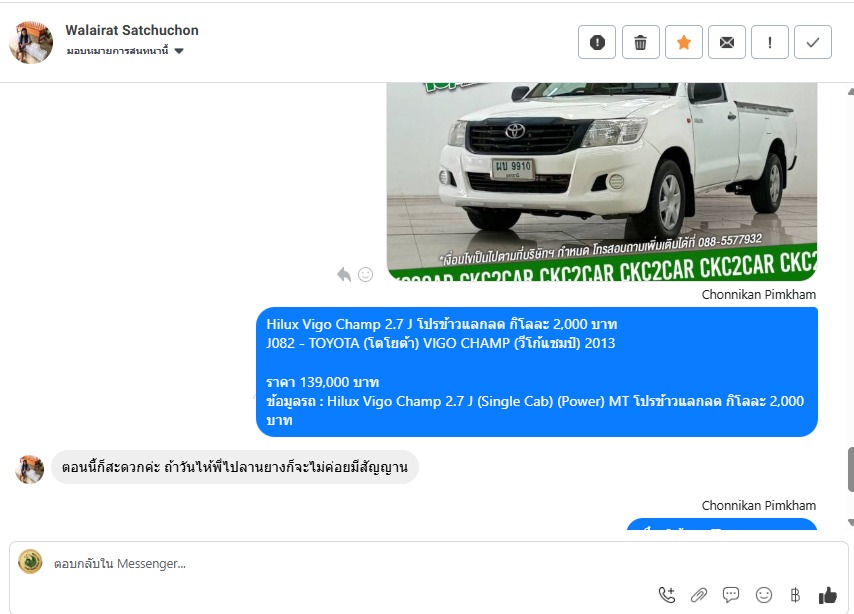Open the white Toyota truck image
Screen dimensions: 854x614
pyautogui.click(x=602, y=182)
